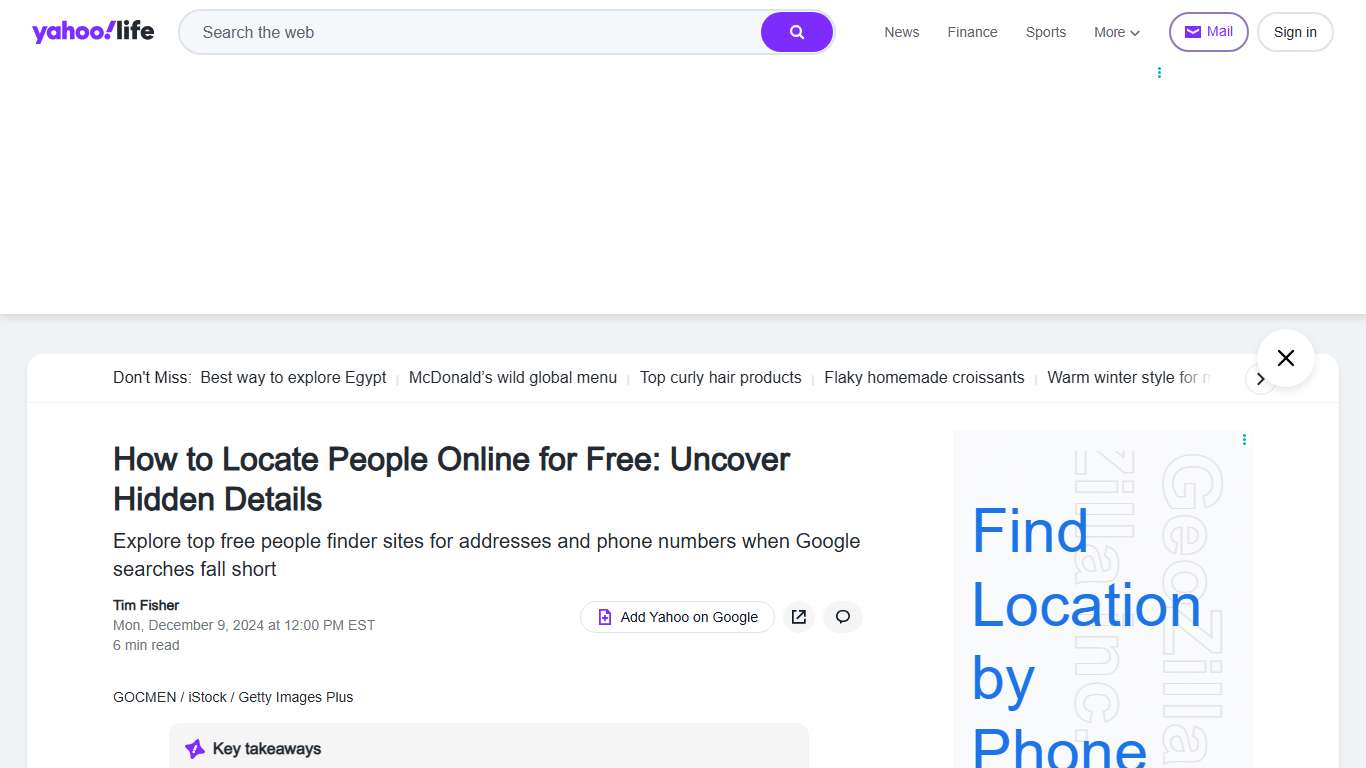This screenshot has width=1366, height=768.
Task: Open the top advertisement menu dots
Action: 1159,71
